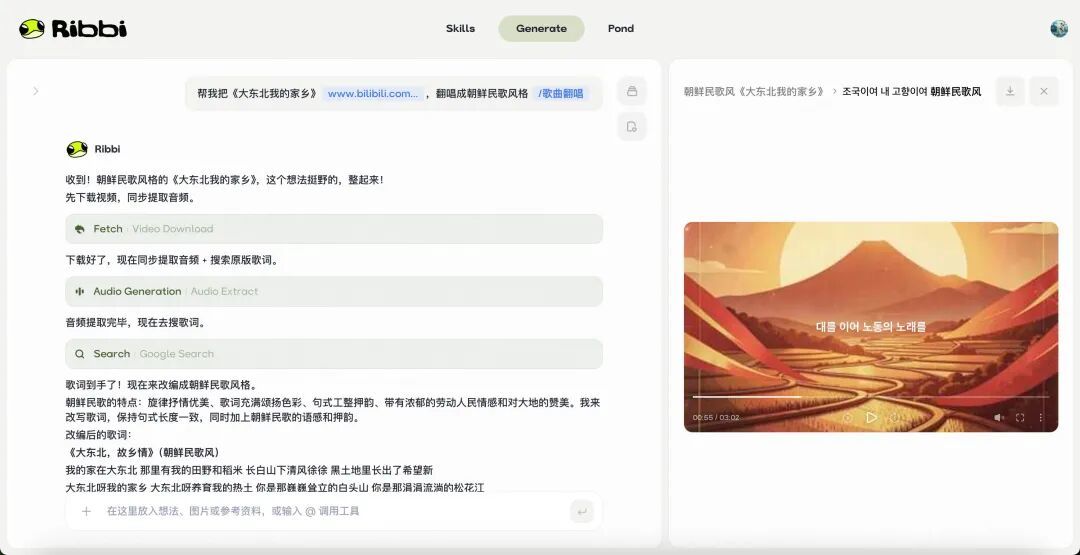Image resolution: width=1080 pixels, height=555 pixels.
Task: Rewind the video with back-skip icon
Action: [x=847, y=417]
